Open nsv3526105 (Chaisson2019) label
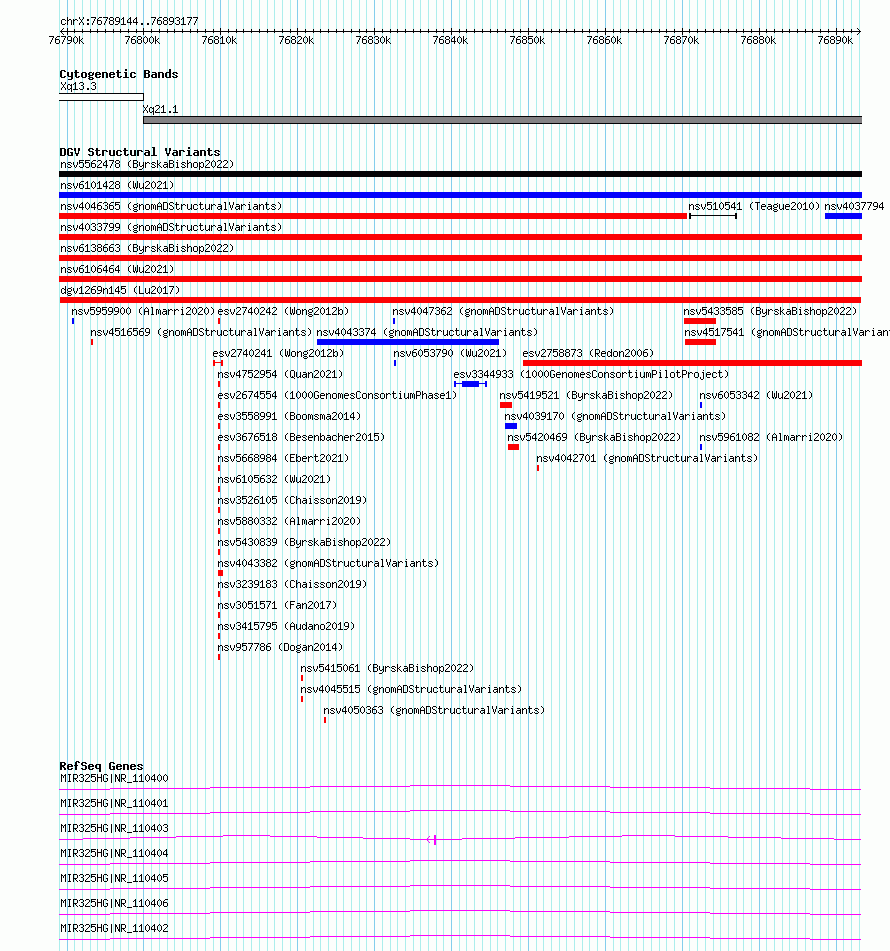Image resolution: width=890 pixels, height=951 pixels. [292, 500]
